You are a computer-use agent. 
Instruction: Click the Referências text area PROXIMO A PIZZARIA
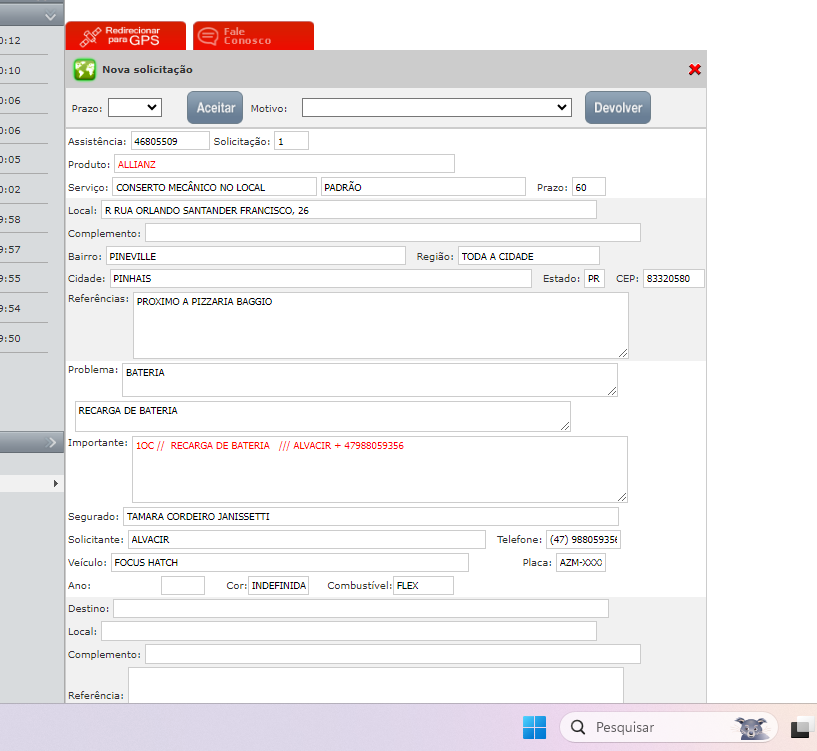pyautogui.click(x=381, y=325)
